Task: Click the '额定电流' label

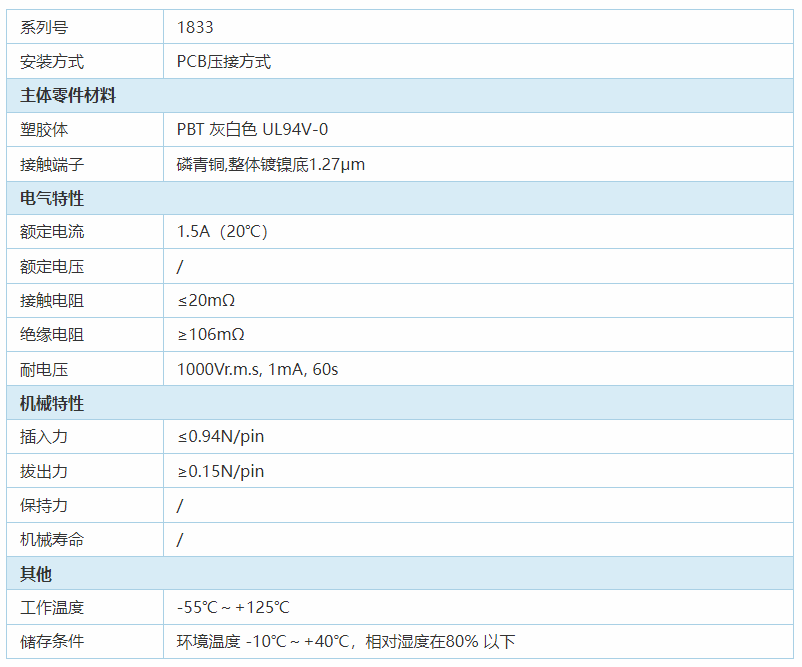Action: [52, 232]
